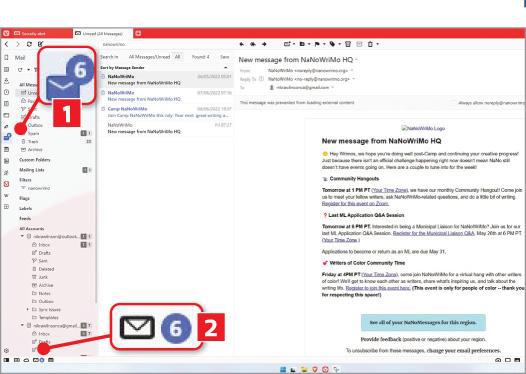
Task: Compose a new mail message
Action: click(x=41, y=44)
